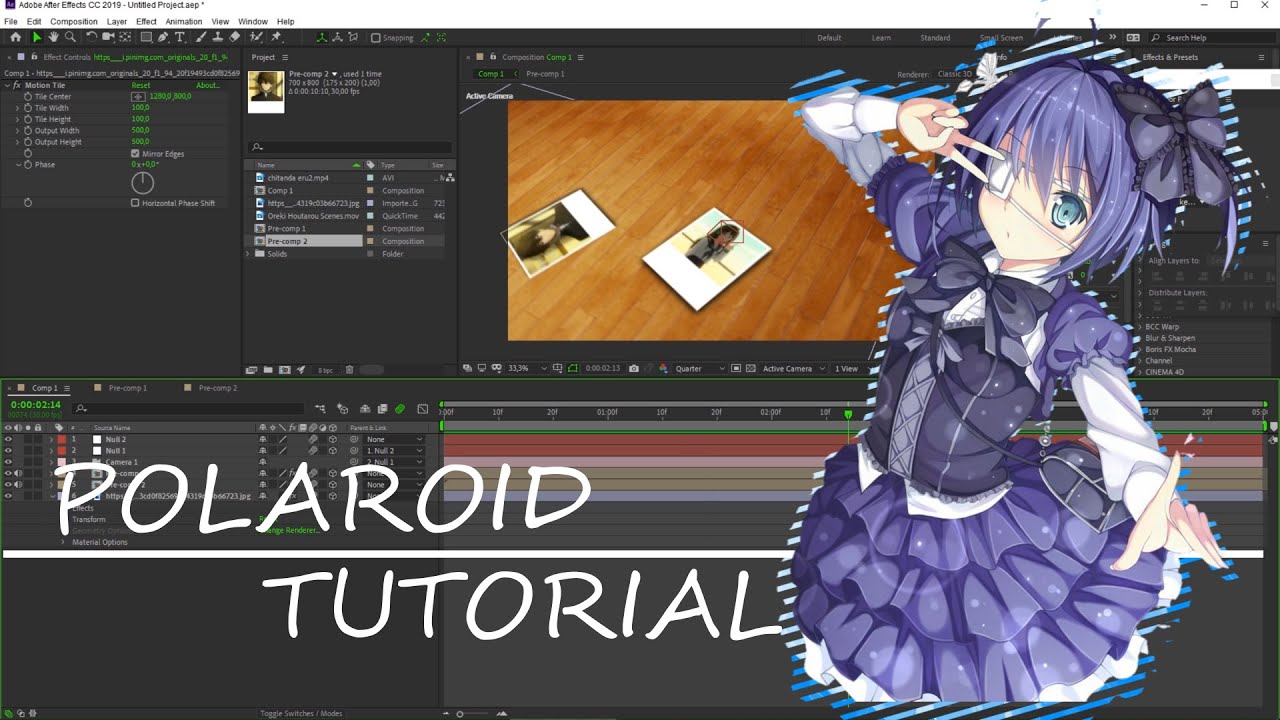The width and height of the screenshot is (1280, 720).
Task: Click the current time 0:00:02:14 display
Action: (35, 405)
